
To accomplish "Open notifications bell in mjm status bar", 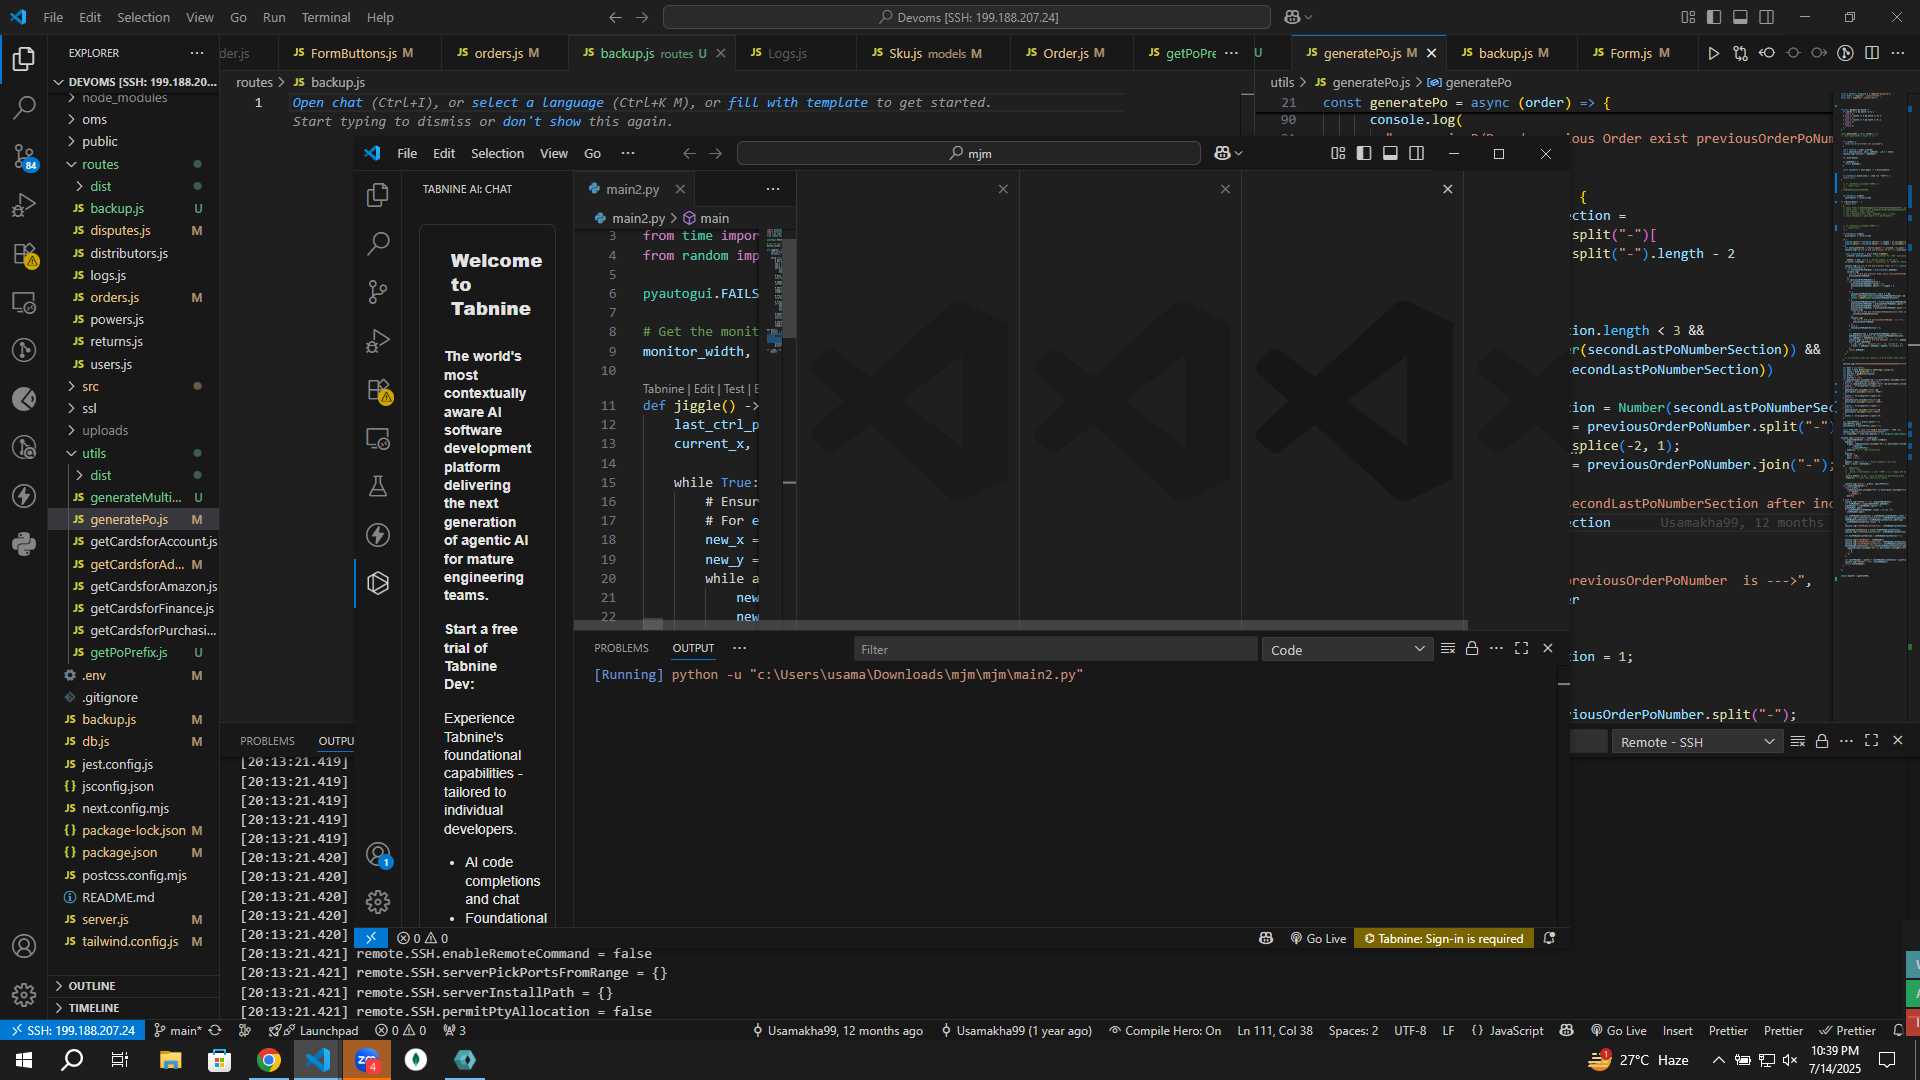I will point(1549,938).
